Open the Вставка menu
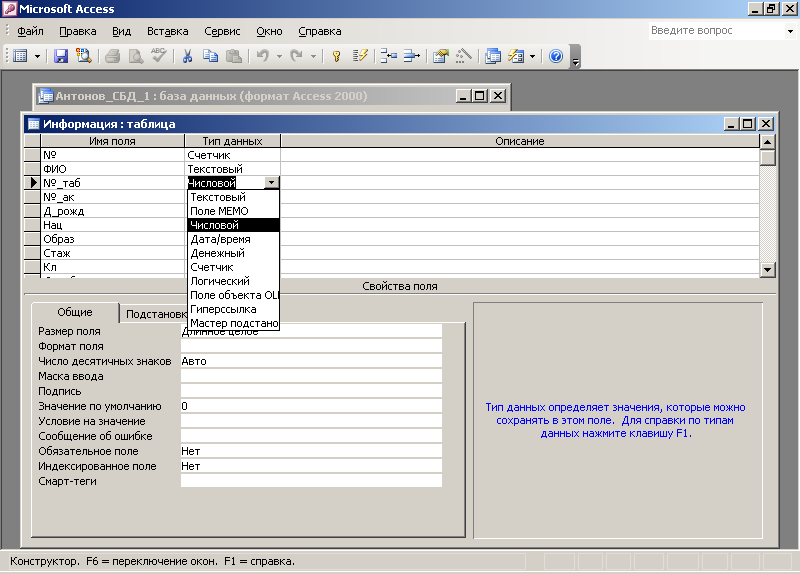Viewport: 800px width, 574px height. 167,31
